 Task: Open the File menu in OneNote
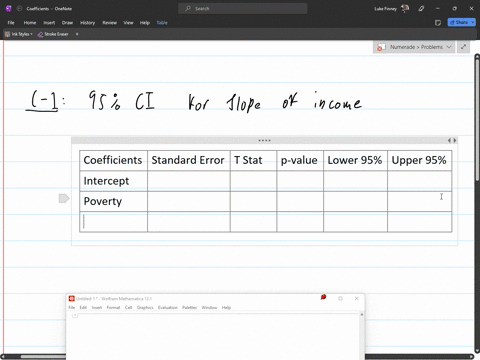11,23
